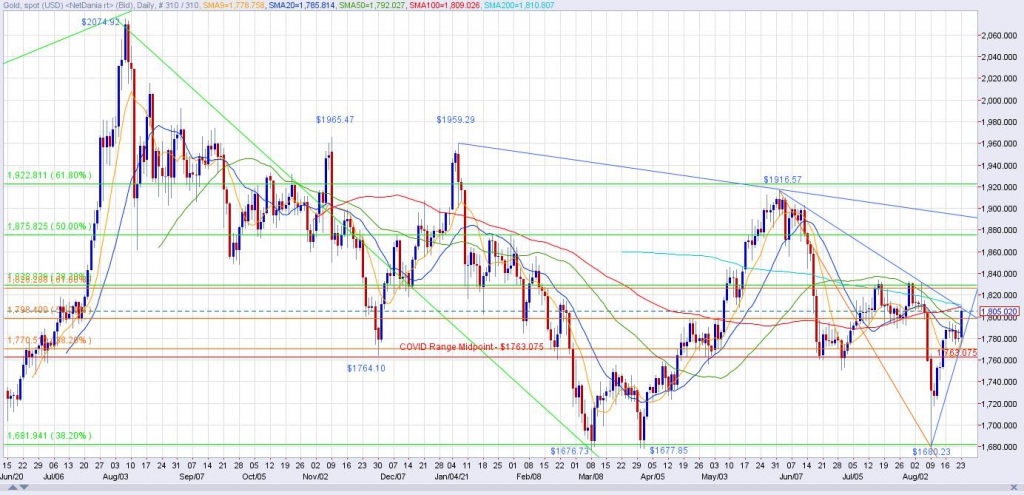Click the boxed current price 1,805.020

(999, 311)
